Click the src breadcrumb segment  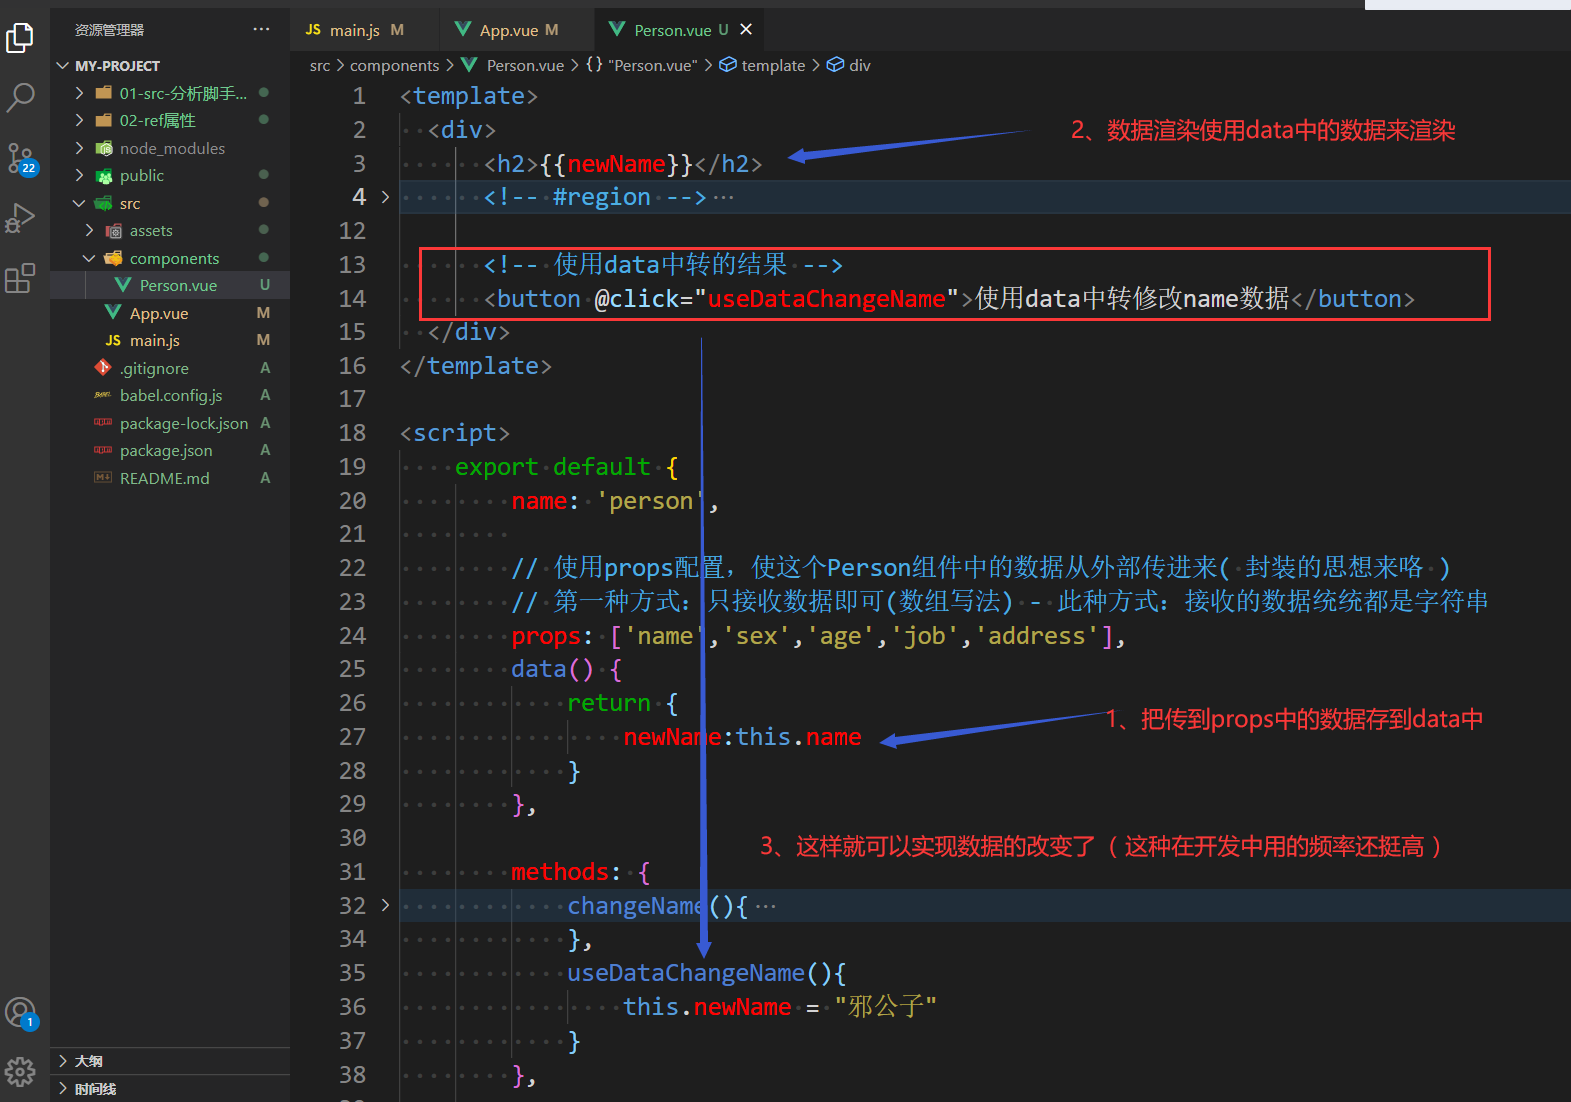click(x=320, y=65)
